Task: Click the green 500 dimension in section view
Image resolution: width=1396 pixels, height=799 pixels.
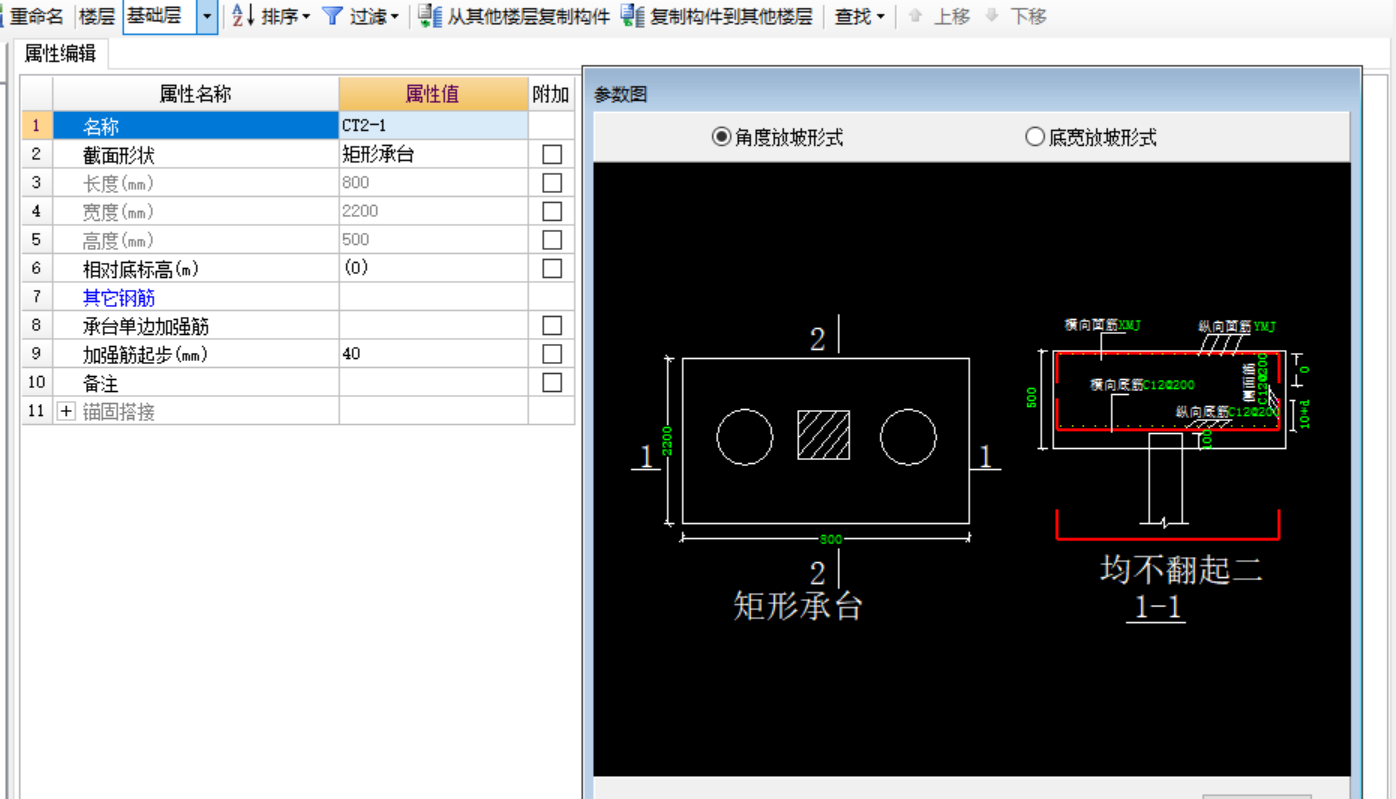Action: (x=1033, y=397)
